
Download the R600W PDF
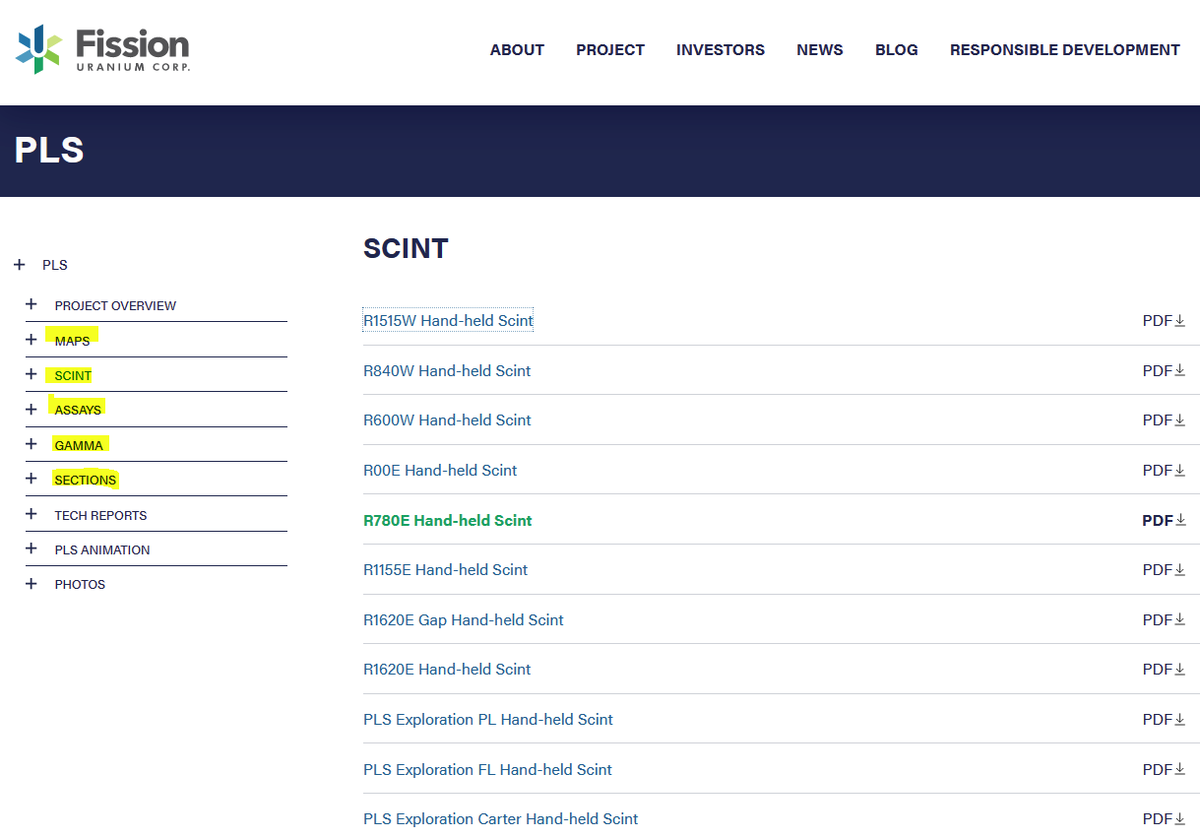click(x=1164, y=420)
